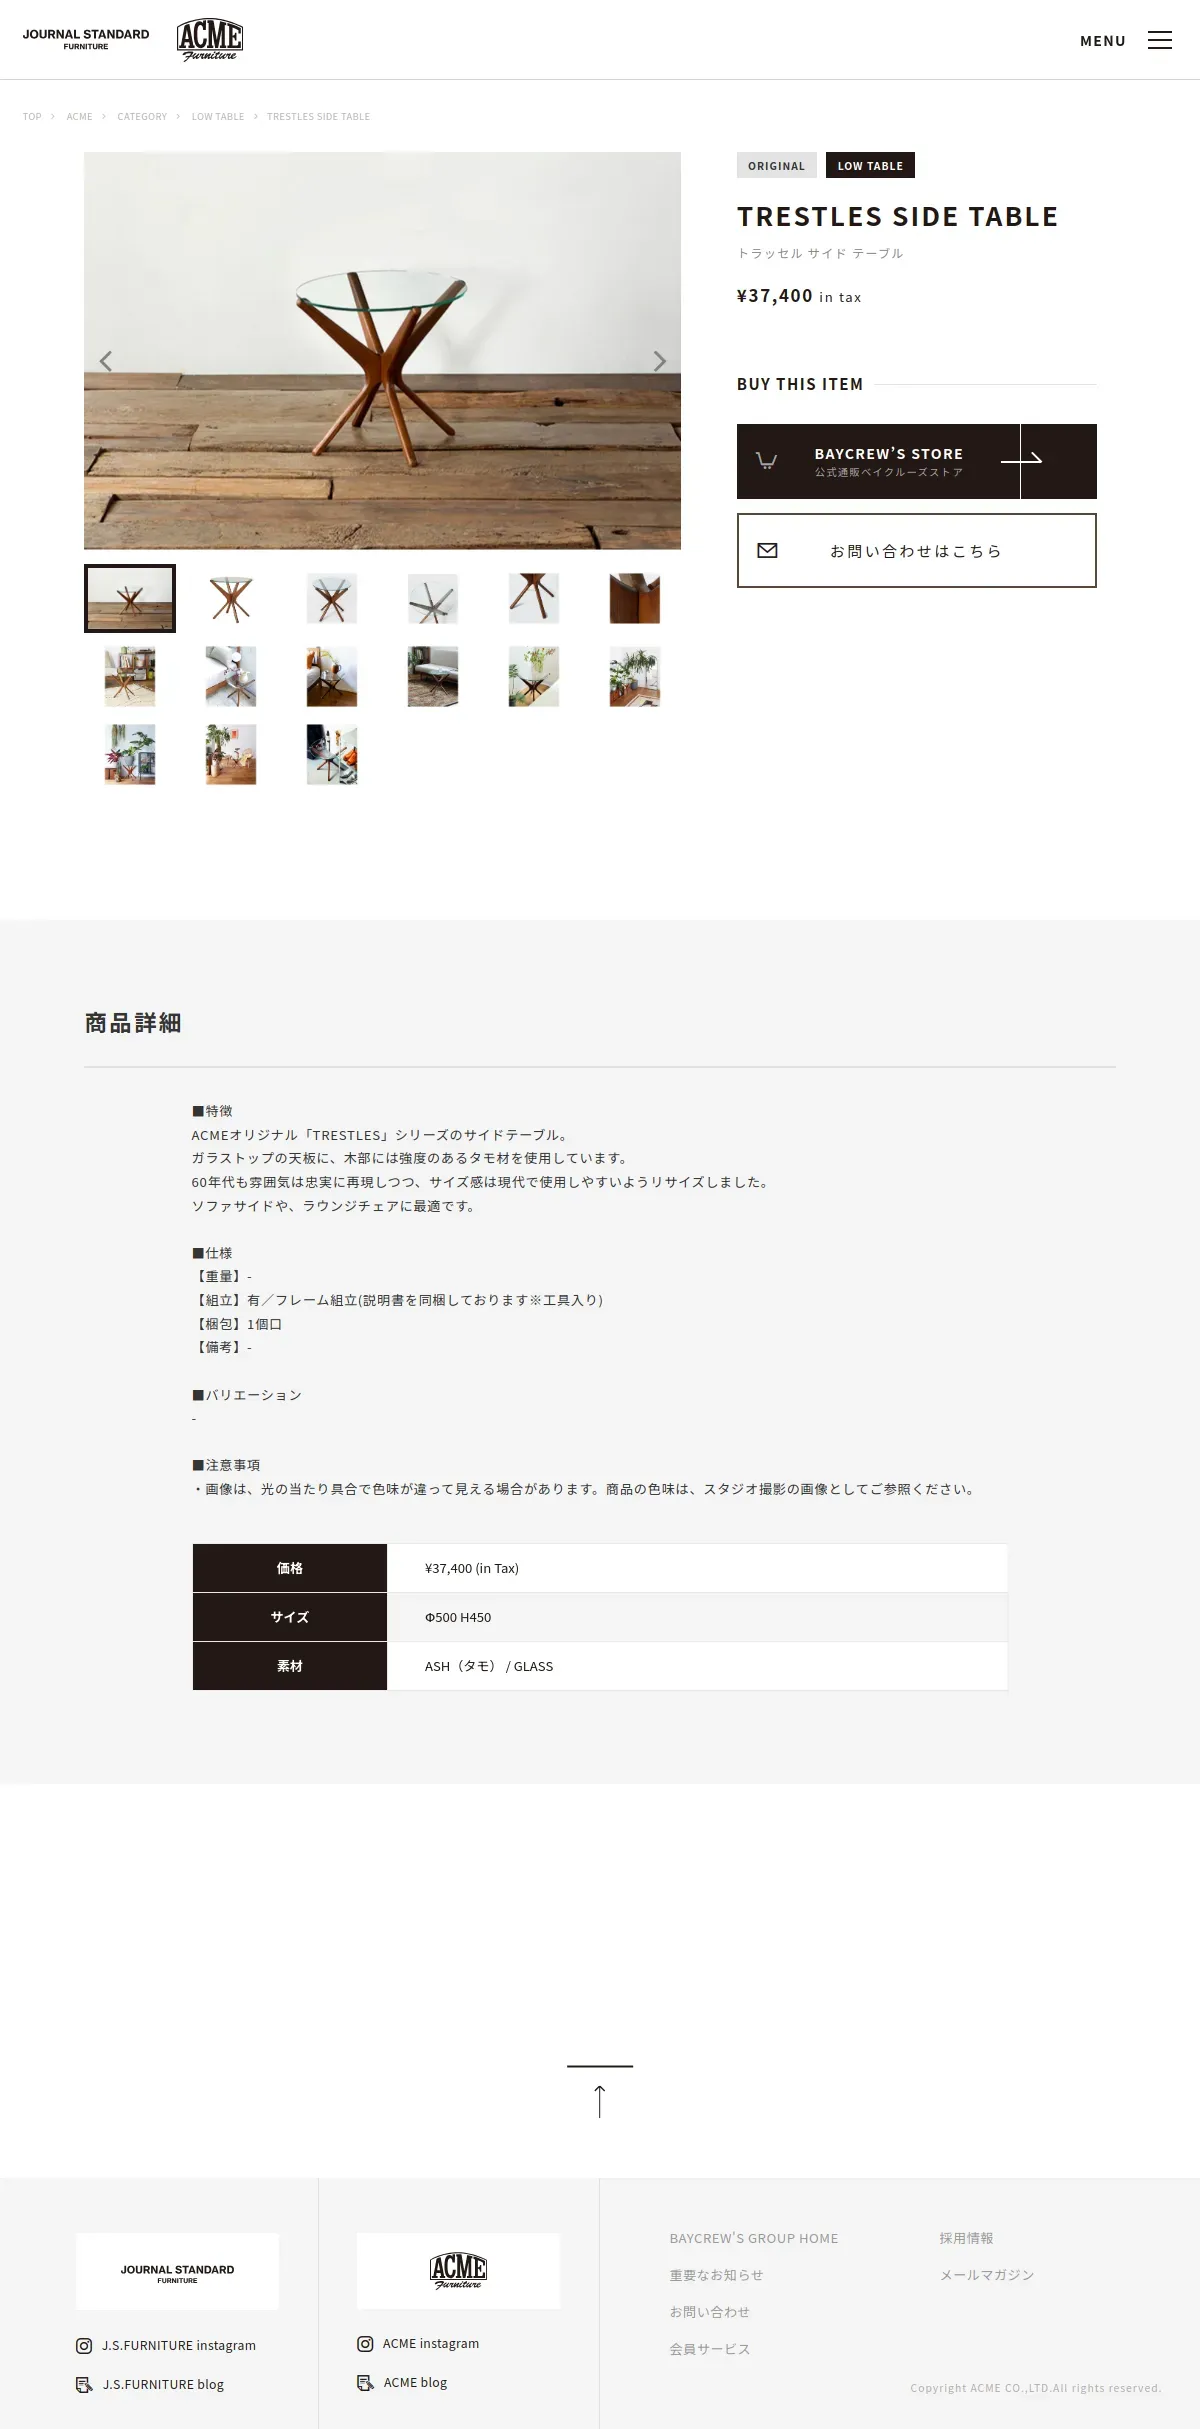Click the ACME Furniture header logo

click(x=210, y=40)
